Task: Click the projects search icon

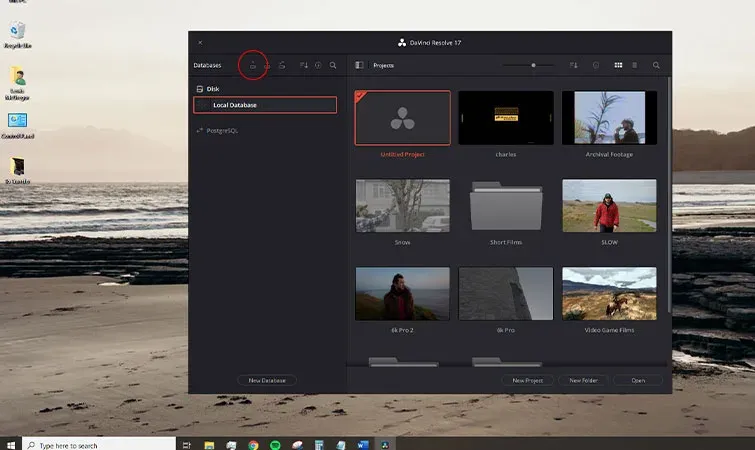Action: coord(656,65)
